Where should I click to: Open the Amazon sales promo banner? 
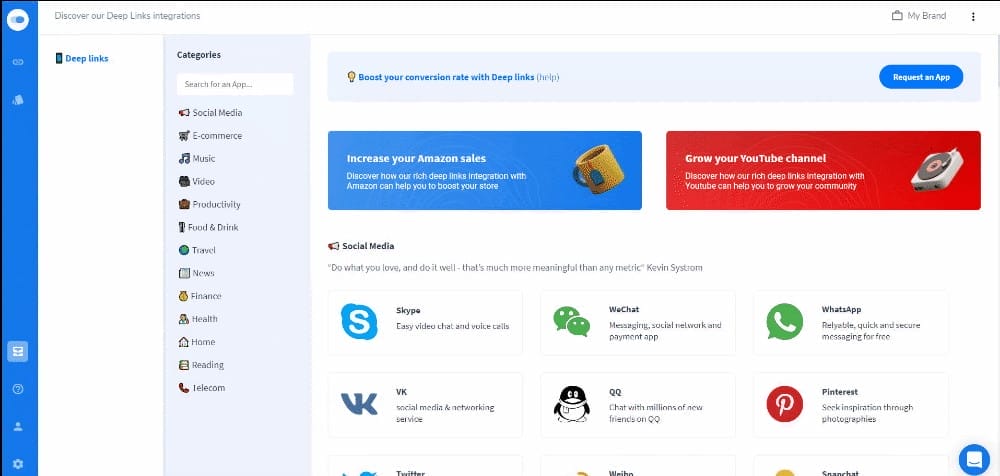pyautogui.click(x=484, y=170)
